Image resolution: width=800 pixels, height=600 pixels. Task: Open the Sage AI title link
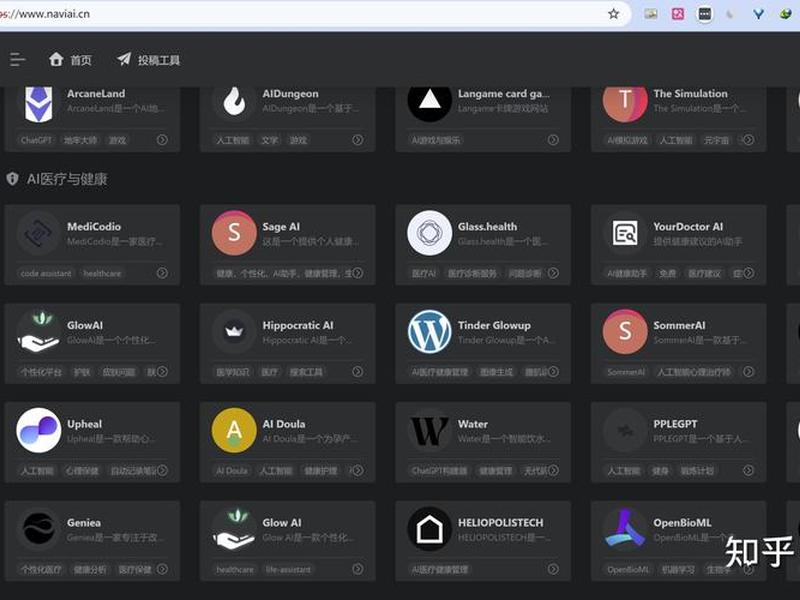[281, 227]
